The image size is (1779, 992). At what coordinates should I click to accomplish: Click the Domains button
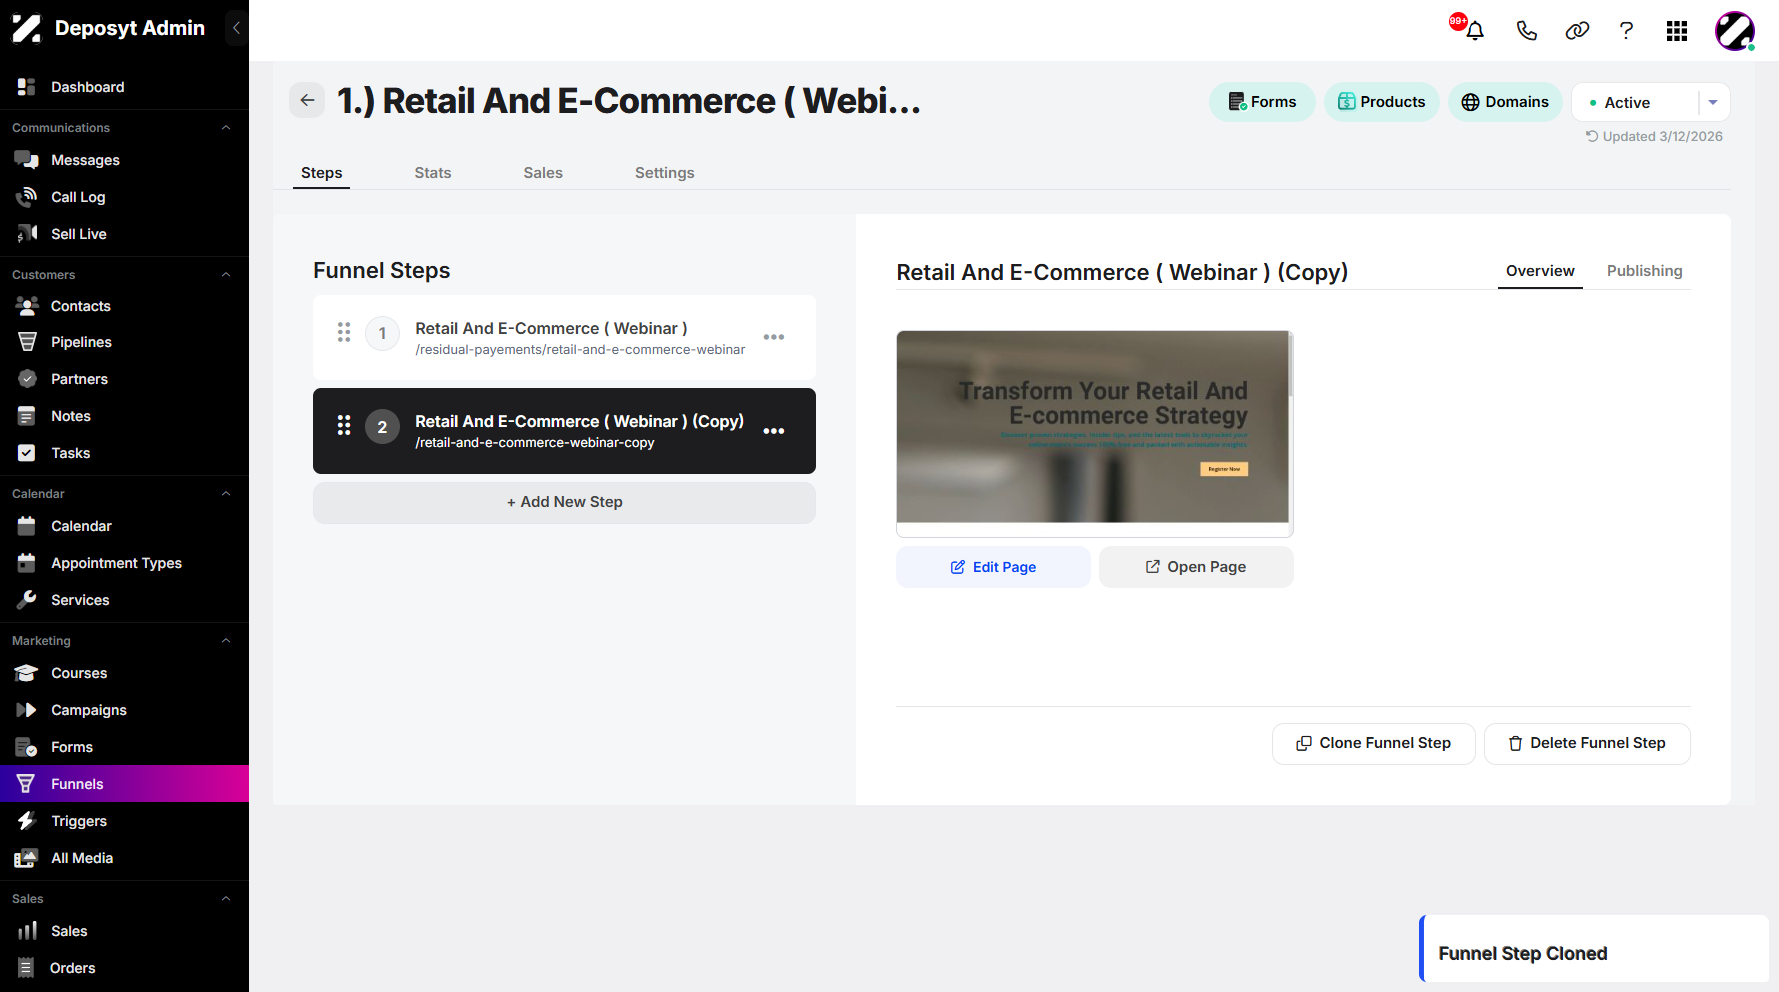(1505, 102)
